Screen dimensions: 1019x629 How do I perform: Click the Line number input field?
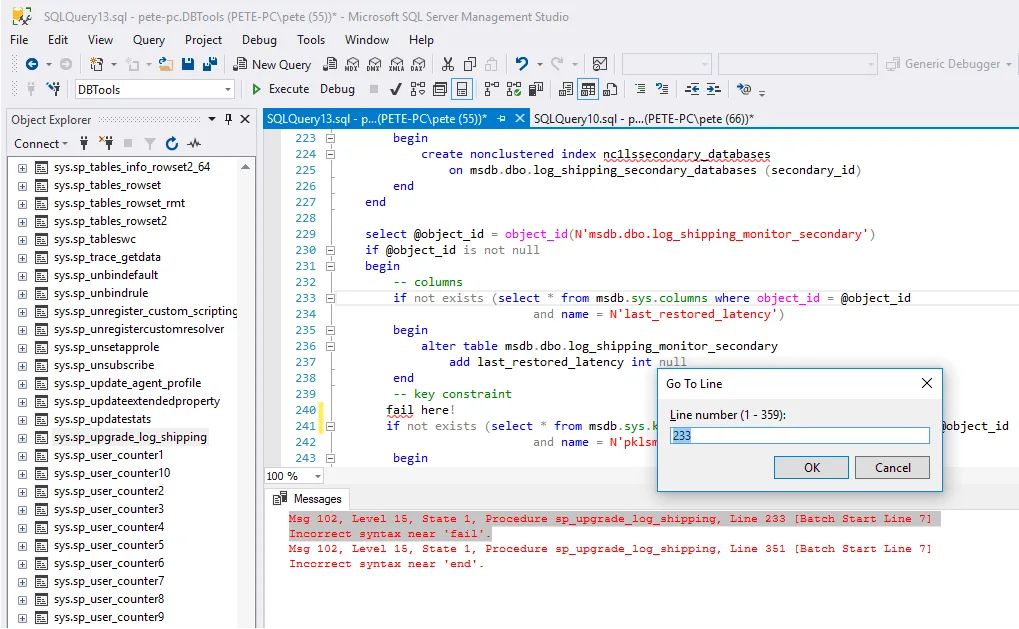[799, 435]
